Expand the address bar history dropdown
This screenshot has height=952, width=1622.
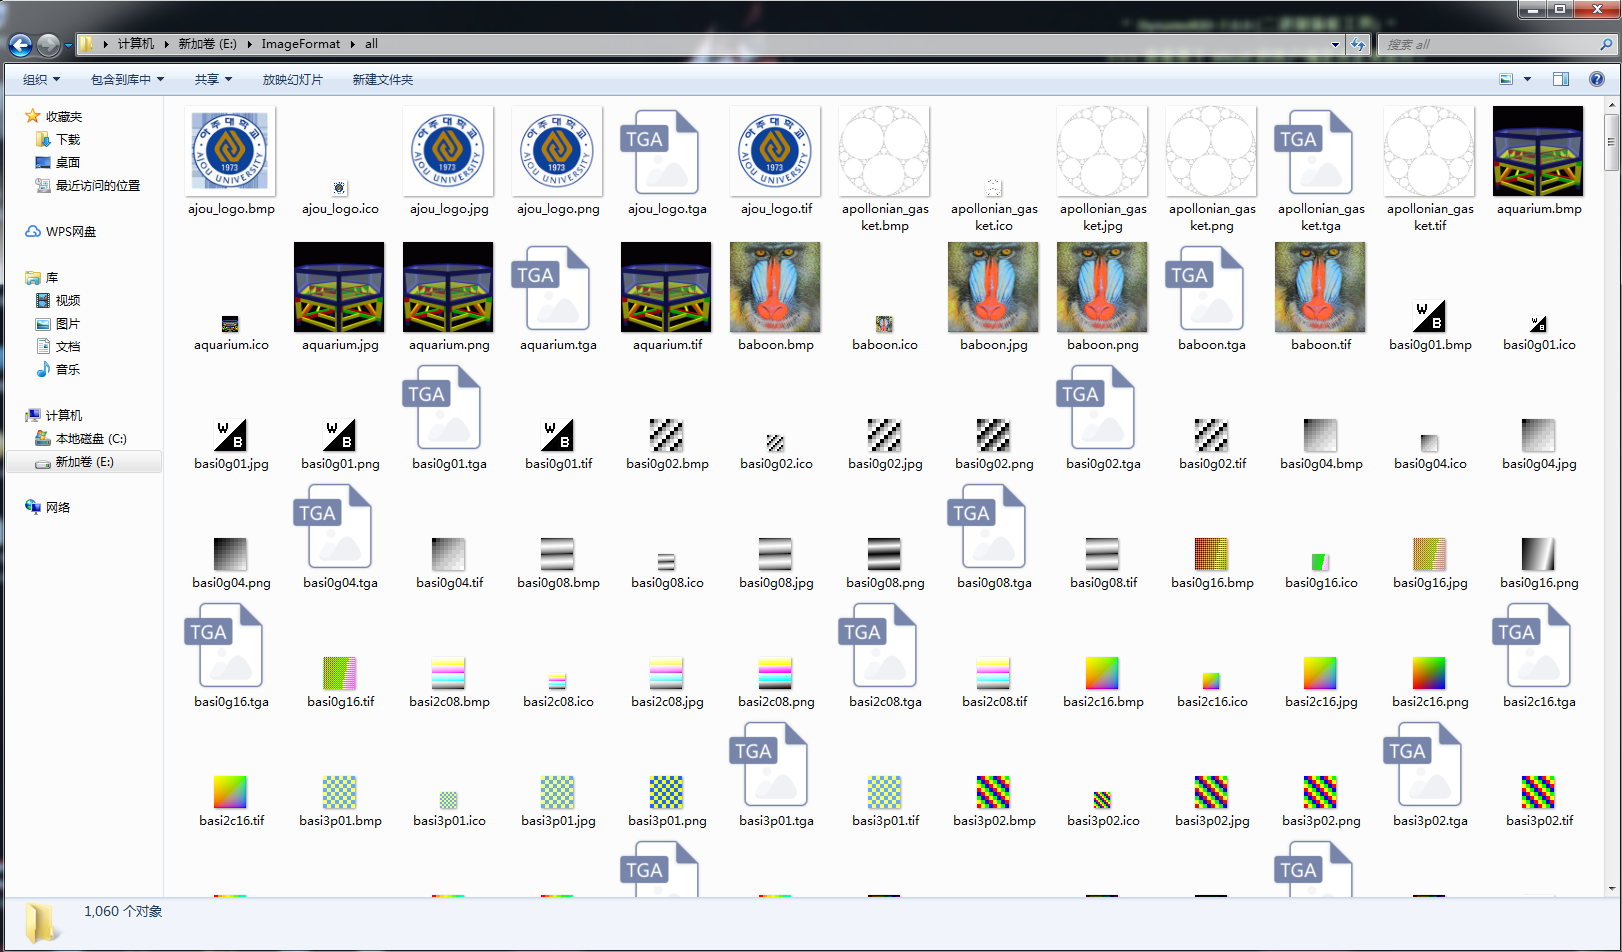1335,44
